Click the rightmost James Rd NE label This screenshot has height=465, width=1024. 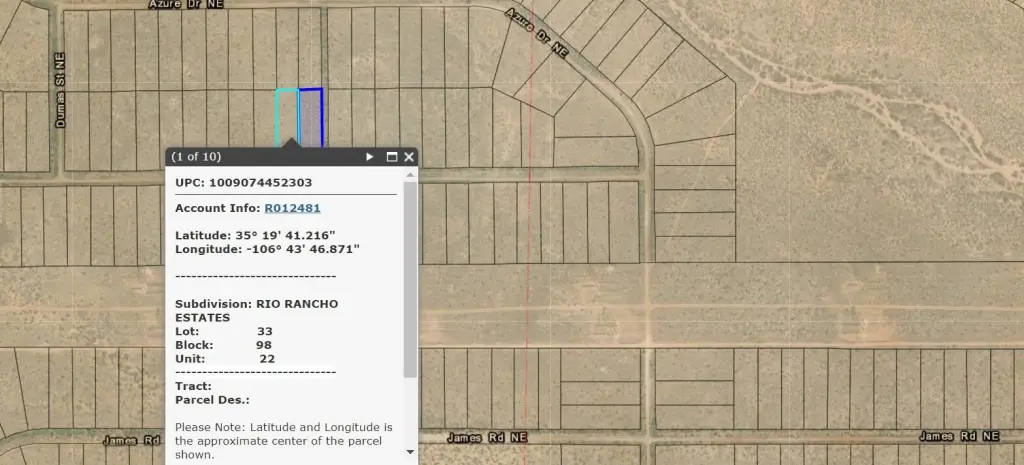tap(958, 436)
